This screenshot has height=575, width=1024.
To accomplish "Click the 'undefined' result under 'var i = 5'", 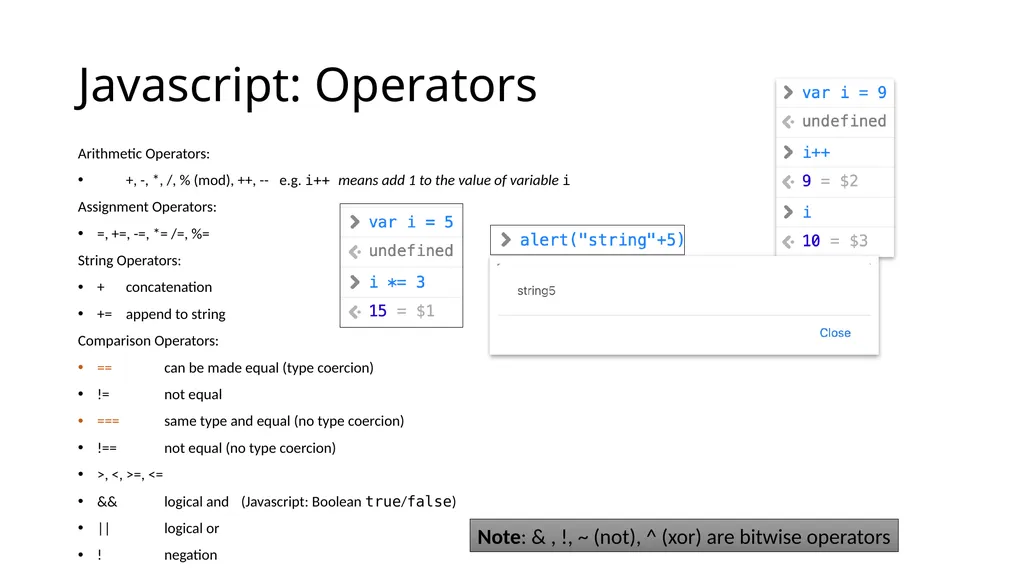I will pos(411,251).
